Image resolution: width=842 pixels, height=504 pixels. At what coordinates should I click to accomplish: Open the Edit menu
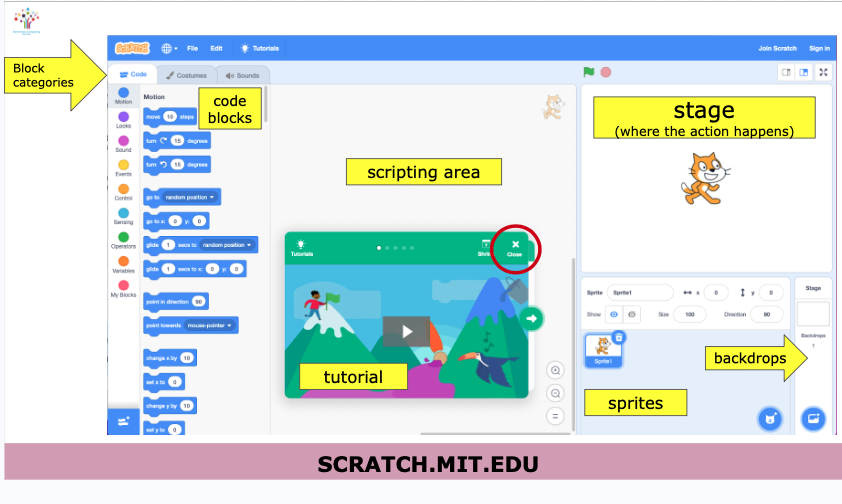click(x=216, y=48)
